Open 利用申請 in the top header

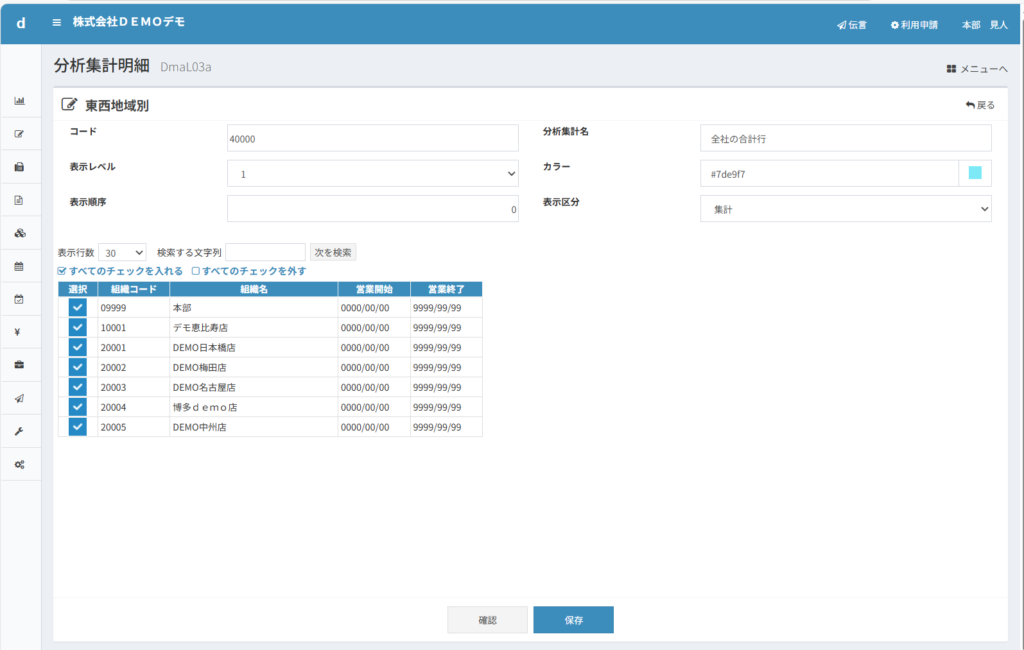[x=914, y=24]
